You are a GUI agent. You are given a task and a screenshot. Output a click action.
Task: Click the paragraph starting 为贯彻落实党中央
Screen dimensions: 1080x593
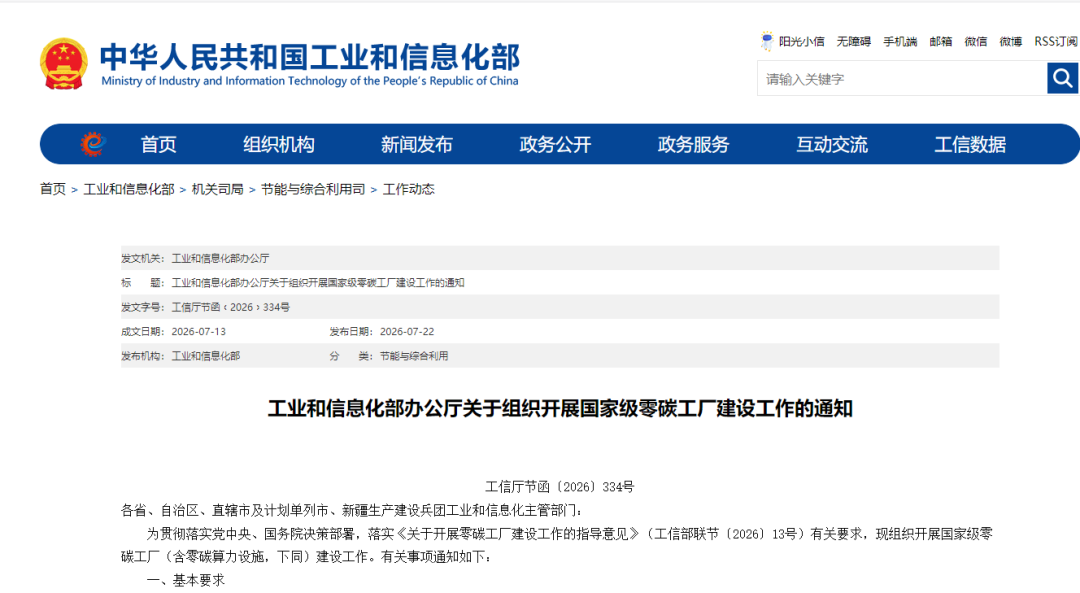pyautogui.click(x=557, y=545)
